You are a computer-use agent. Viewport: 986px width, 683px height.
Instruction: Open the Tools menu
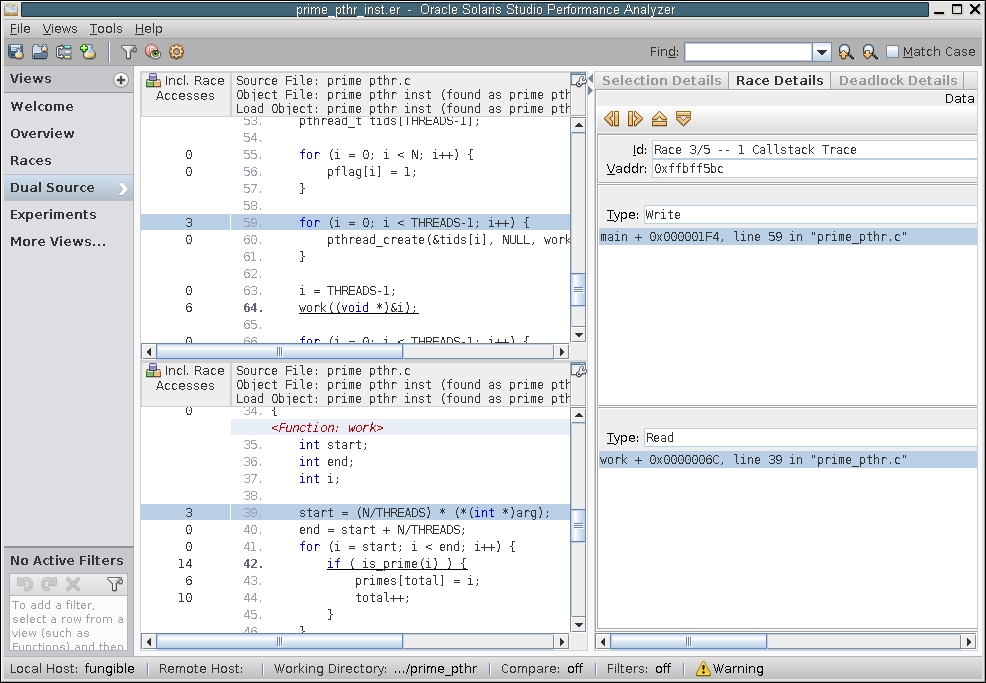pyautogui.click(x=106, y=29)
